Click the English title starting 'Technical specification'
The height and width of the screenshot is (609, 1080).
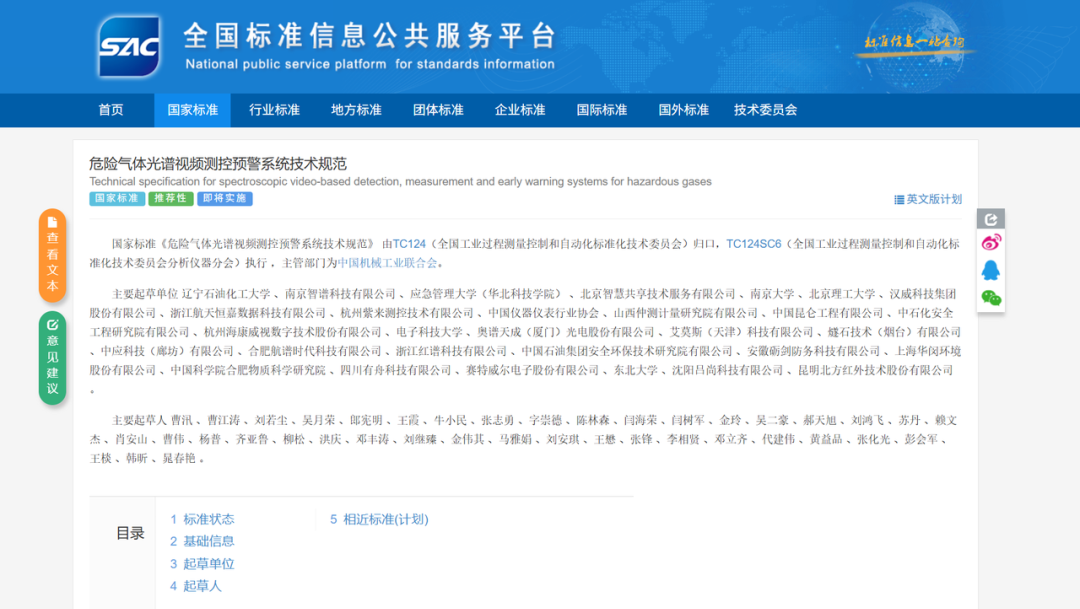[400, 182]
